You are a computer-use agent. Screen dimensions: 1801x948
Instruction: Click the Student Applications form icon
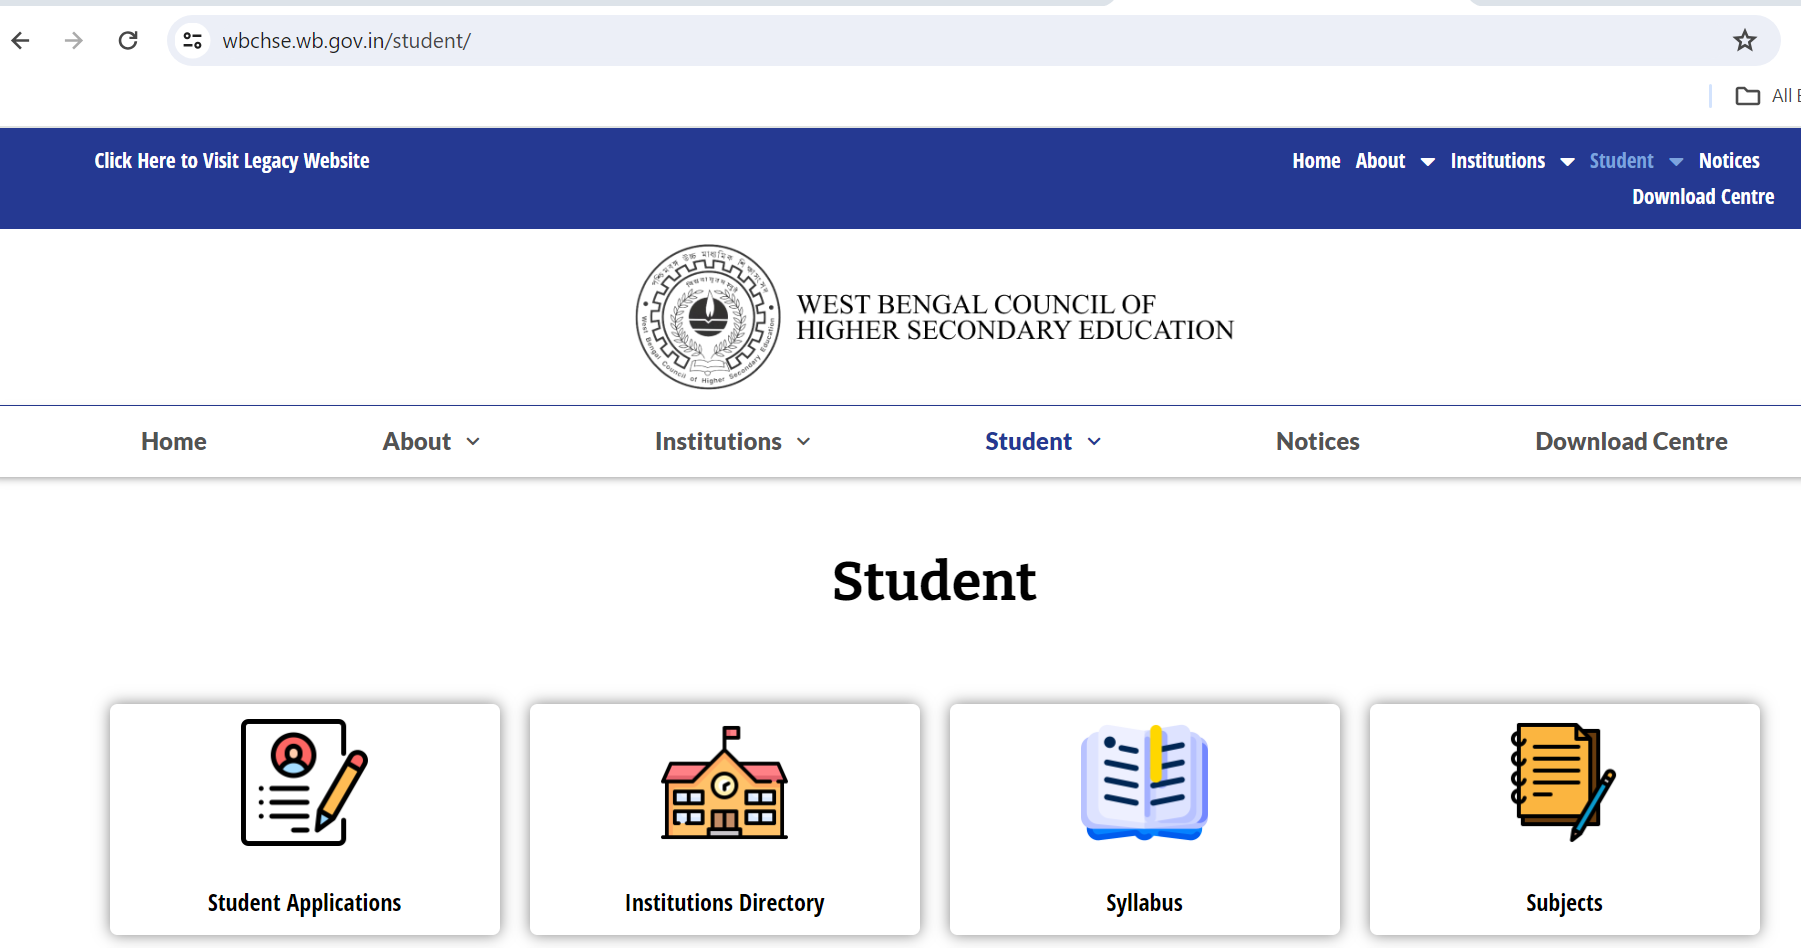(305, 782)
